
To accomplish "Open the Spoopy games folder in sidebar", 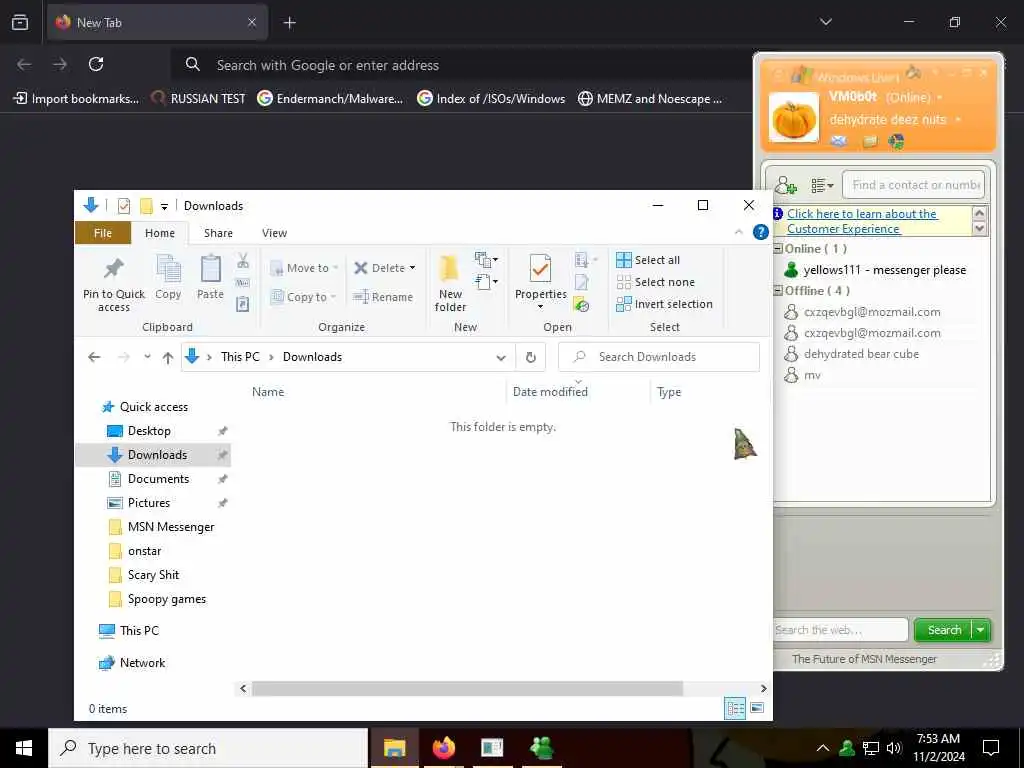I will pos(167,599).
